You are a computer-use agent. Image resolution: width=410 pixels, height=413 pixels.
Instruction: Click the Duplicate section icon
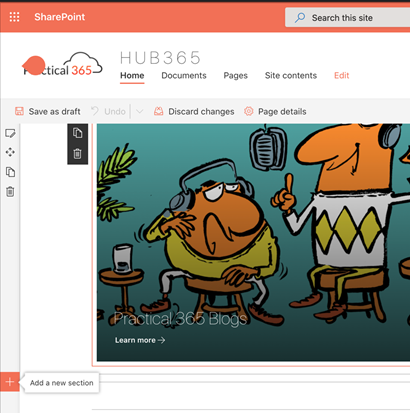coord(10,172)
